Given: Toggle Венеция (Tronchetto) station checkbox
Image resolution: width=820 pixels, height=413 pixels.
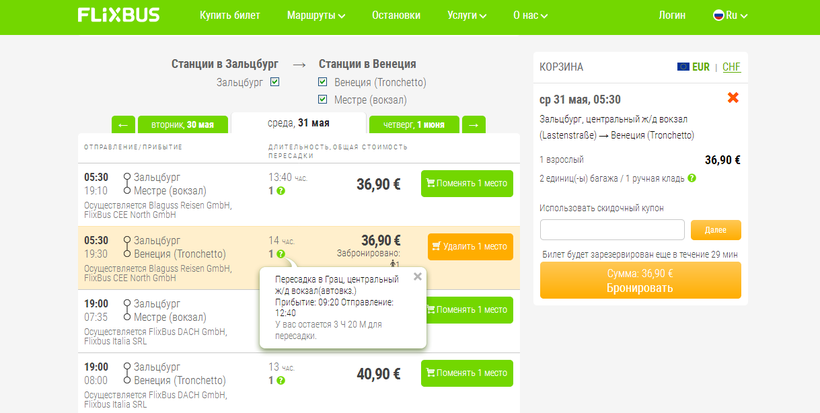Looking at the screenshot, I should point(322,82).
